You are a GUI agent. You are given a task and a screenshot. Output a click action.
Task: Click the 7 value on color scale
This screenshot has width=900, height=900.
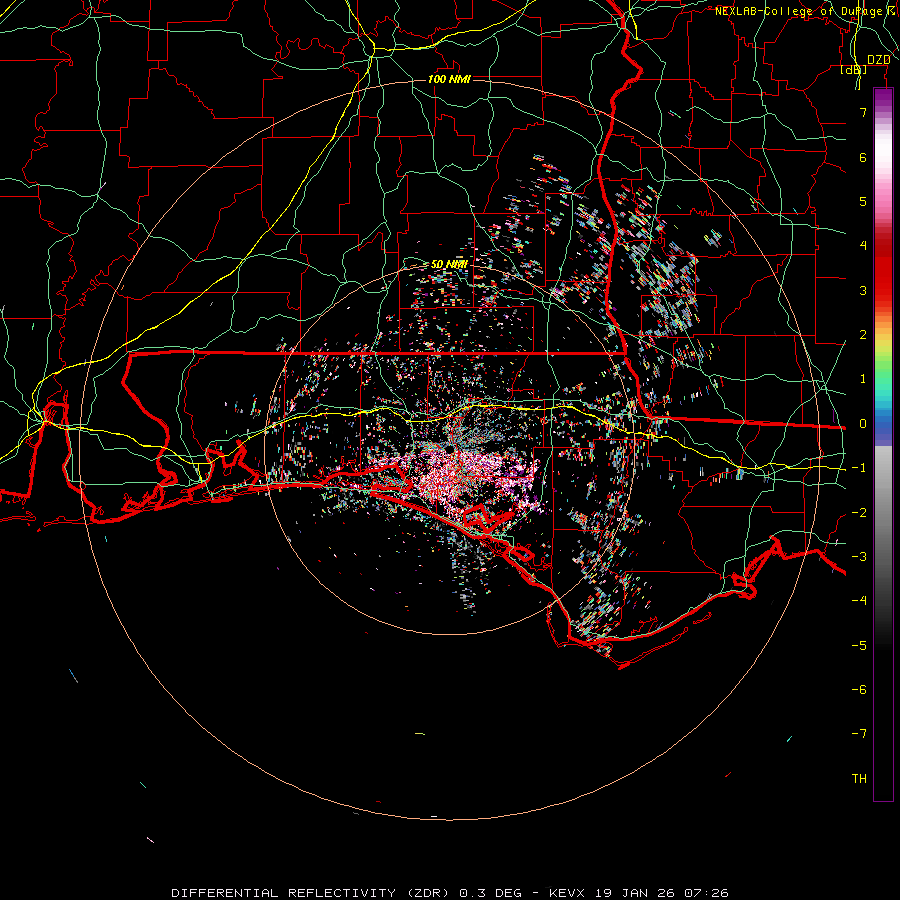863,112
